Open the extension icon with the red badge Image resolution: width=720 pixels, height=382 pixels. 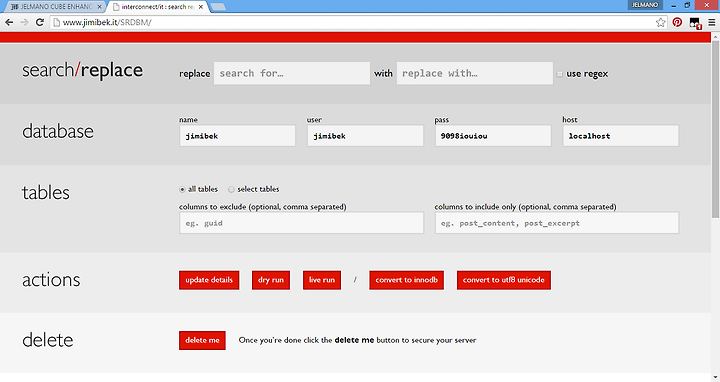coord(695,23)
